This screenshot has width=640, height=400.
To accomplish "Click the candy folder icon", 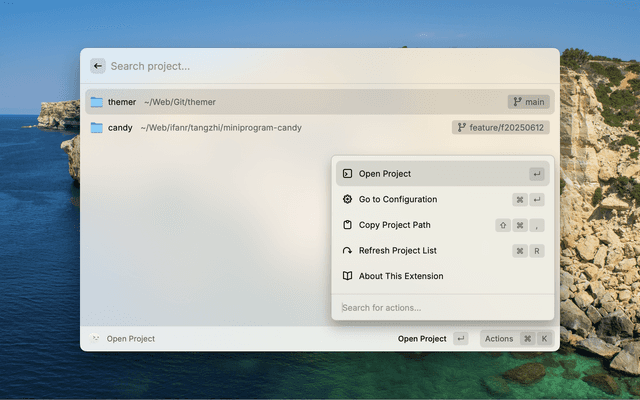I will (97, 128).
